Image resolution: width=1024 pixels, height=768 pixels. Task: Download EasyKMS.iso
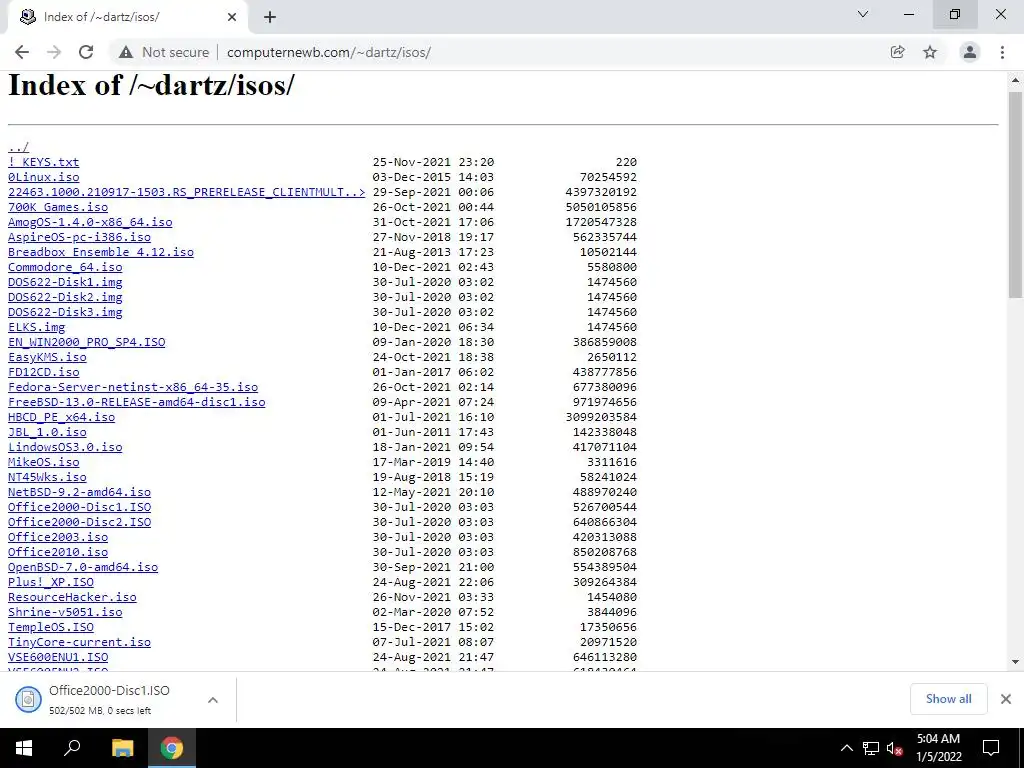pos(47,357)
